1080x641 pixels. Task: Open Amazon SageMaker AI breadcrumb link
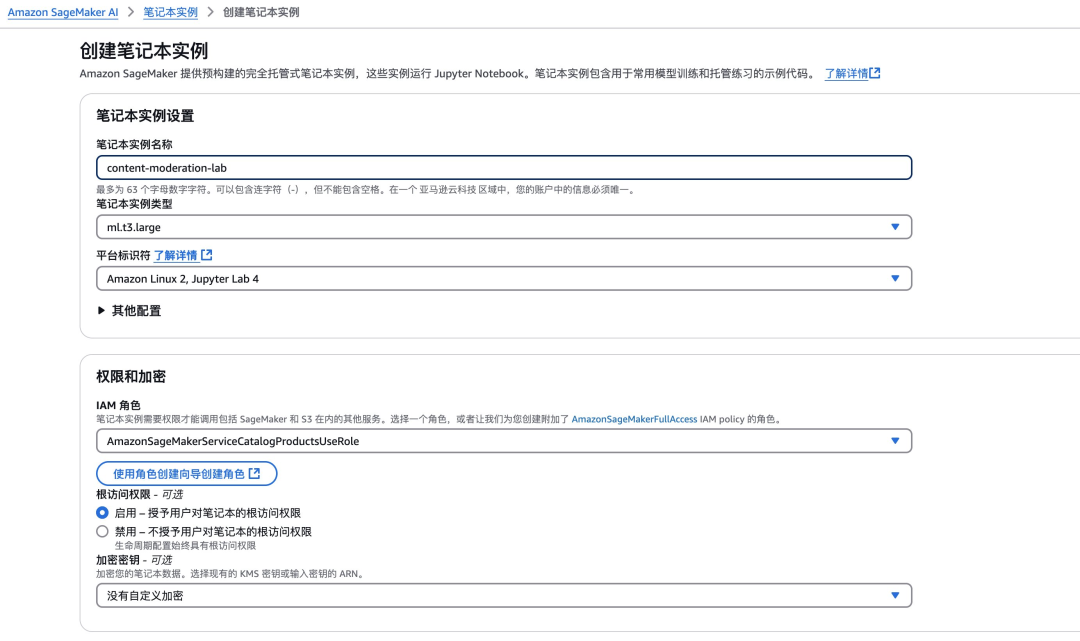[63, 12]
